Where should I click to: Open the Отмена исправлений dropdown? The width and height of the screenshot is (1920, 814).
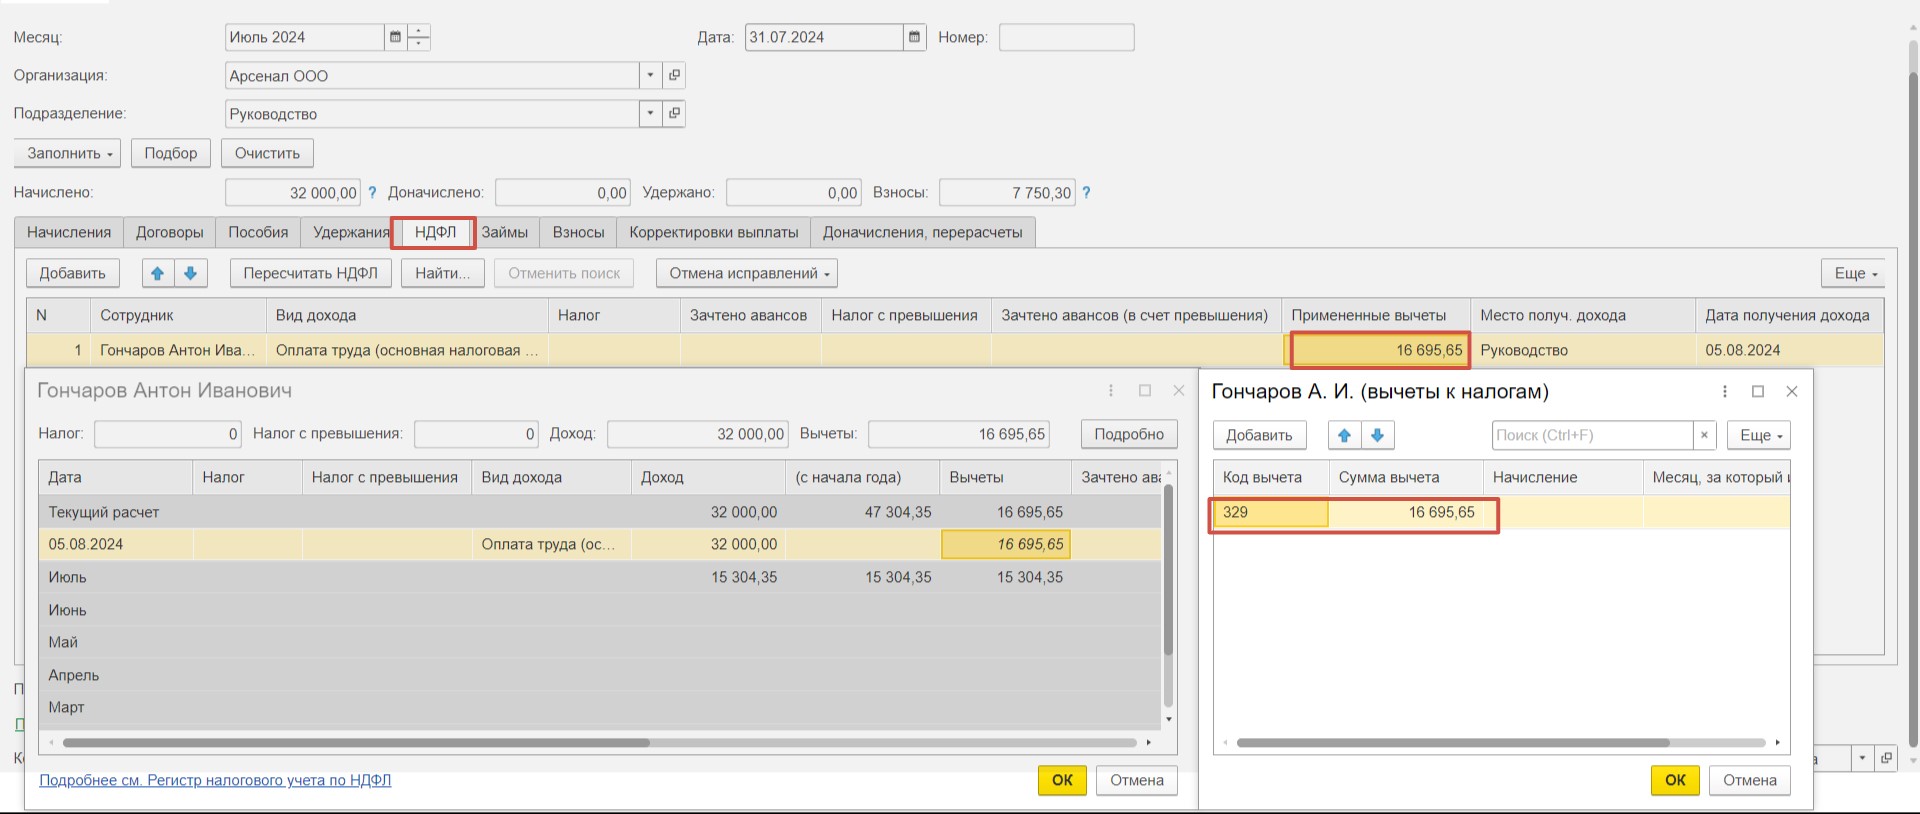[x=747, y=273]
